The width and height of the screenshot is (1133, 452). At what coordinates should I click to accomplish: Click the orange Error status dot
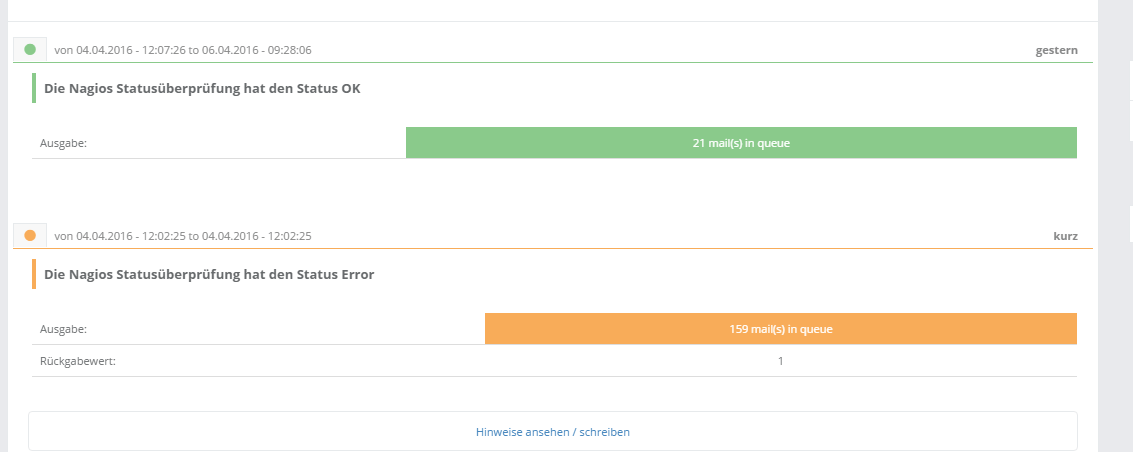point(30,235)
